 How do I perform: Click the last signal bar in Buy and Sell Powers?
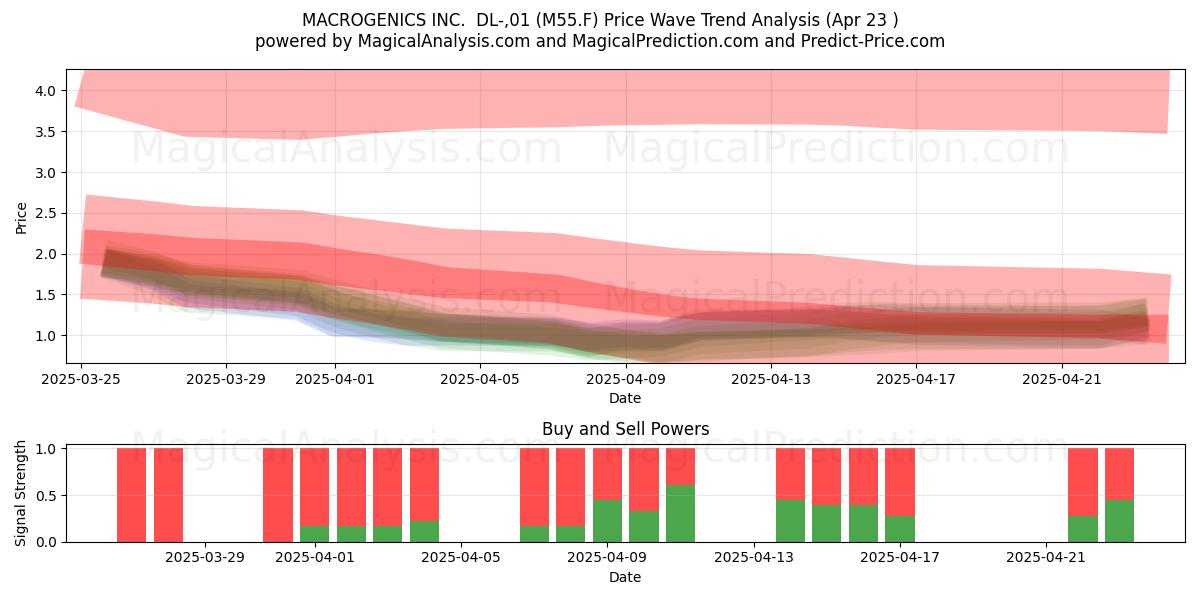point(1119,495)
